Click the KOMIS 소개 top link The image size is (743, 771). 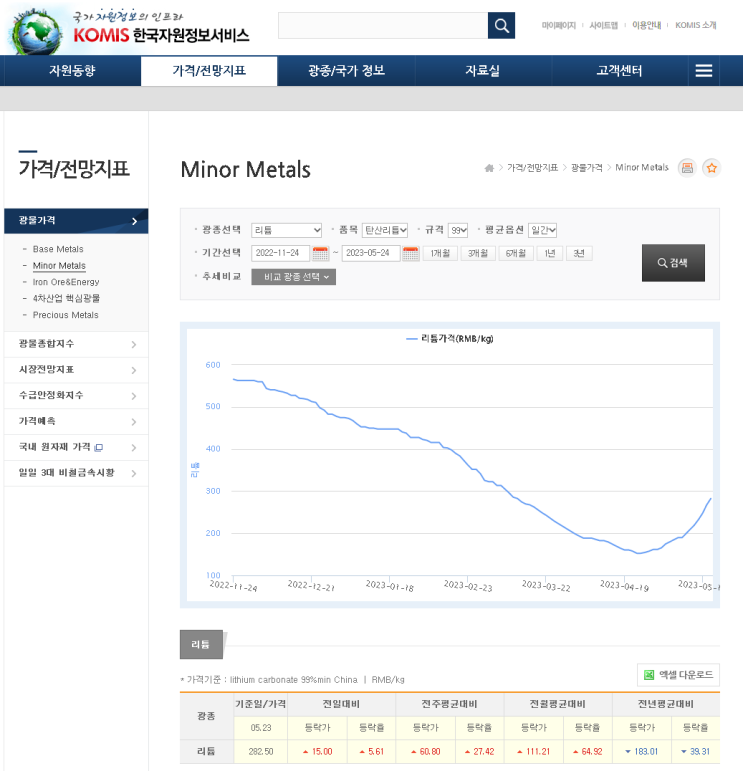[x=696, y=25]
